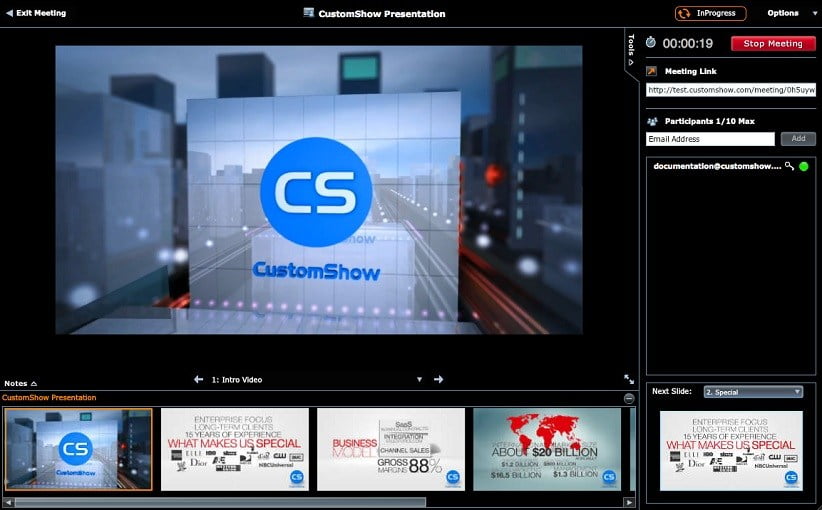Open the Next Slide dropdown '2. Special'
Image resolution: width=822 pixels, height=510 pixels.
click(753, 392)
